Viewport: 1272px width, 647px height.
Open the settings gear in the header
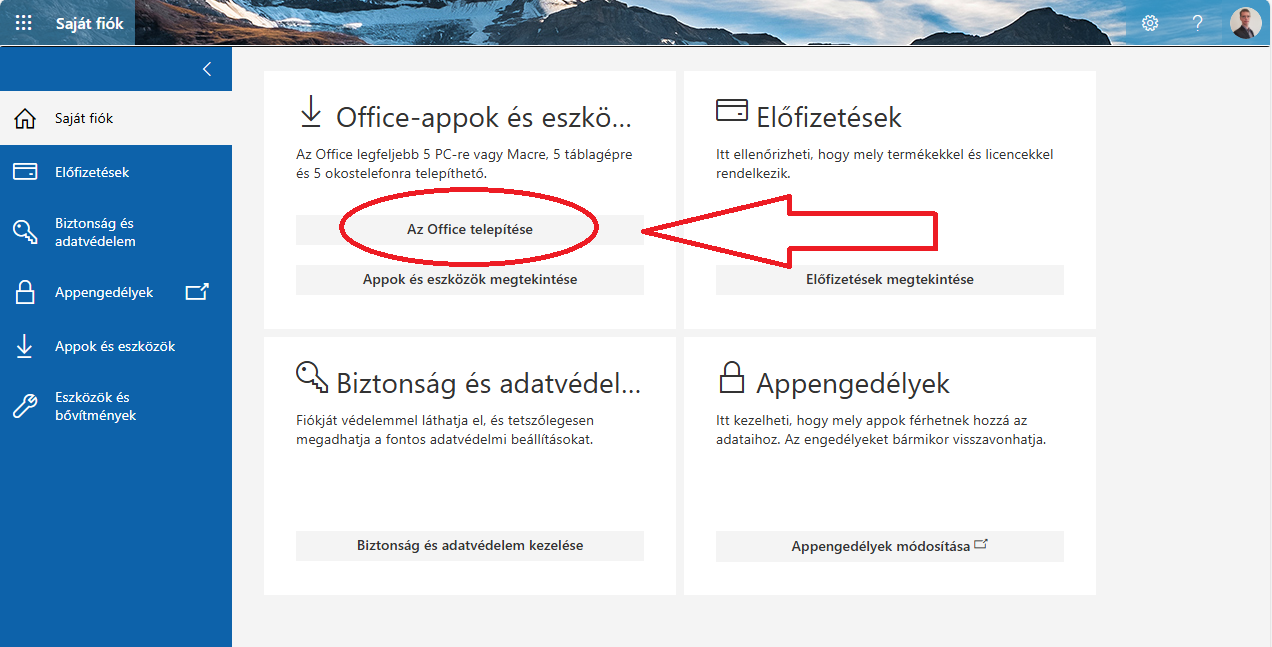click(1150, 23)
